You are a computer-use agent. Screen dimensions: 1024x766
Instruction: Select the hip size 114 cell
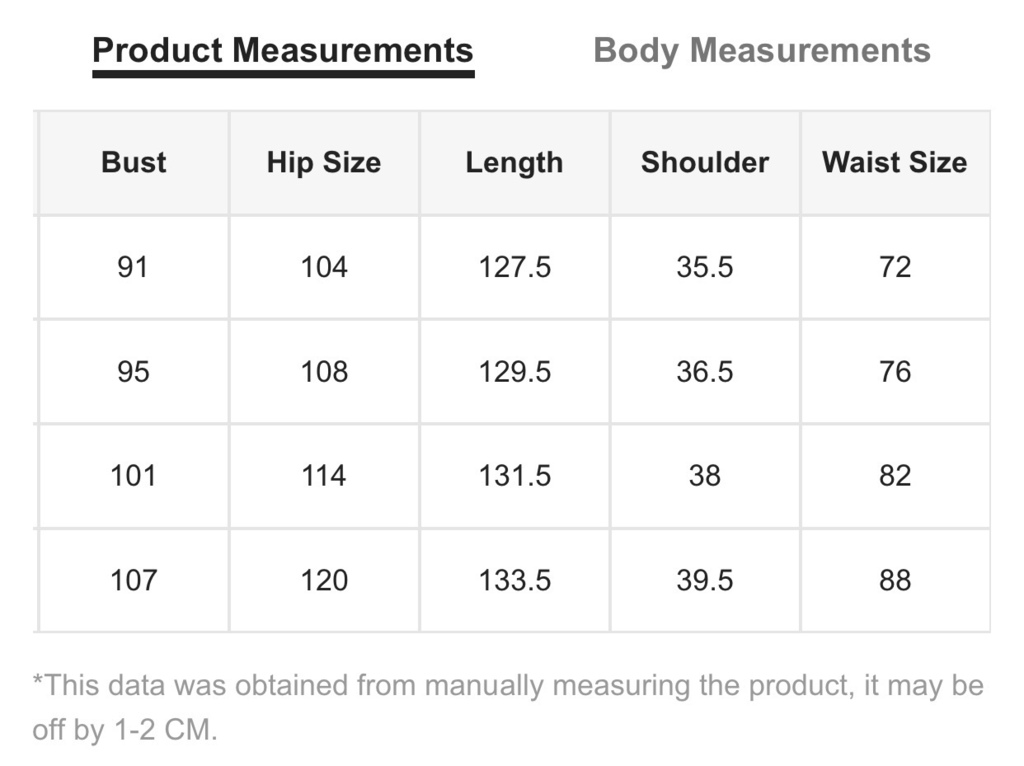324,475
